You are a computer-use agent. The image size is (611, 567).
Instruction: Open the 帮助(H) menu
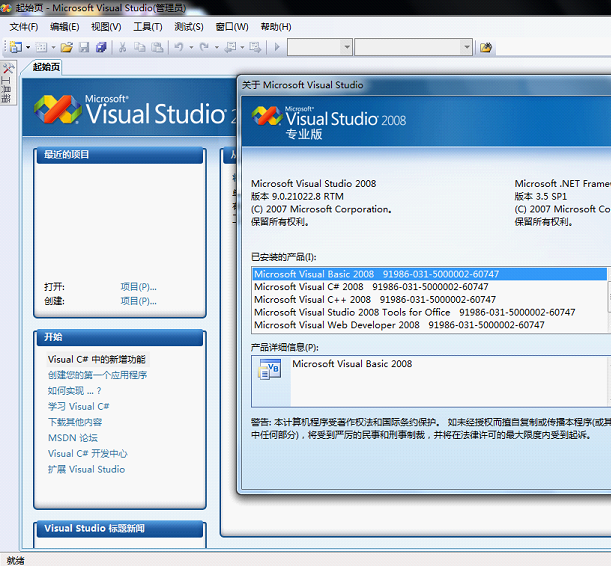pyautogui.click(x=276, y=27)
